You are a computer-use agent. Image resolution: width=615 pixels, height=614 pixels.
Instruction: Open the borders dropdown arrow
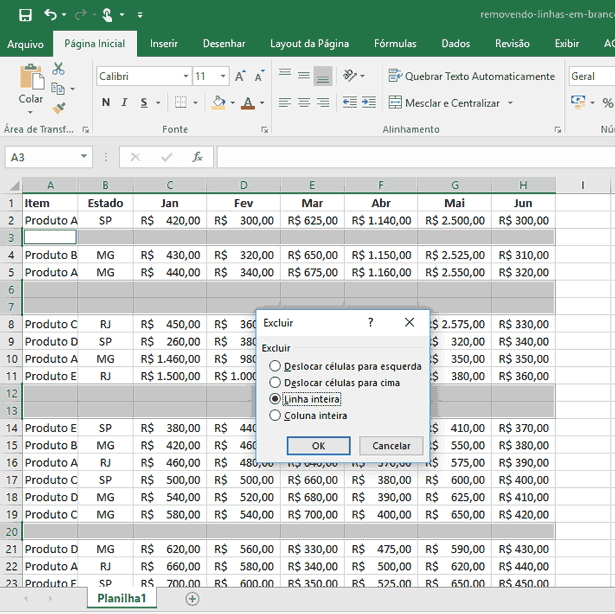coord(195,103)
